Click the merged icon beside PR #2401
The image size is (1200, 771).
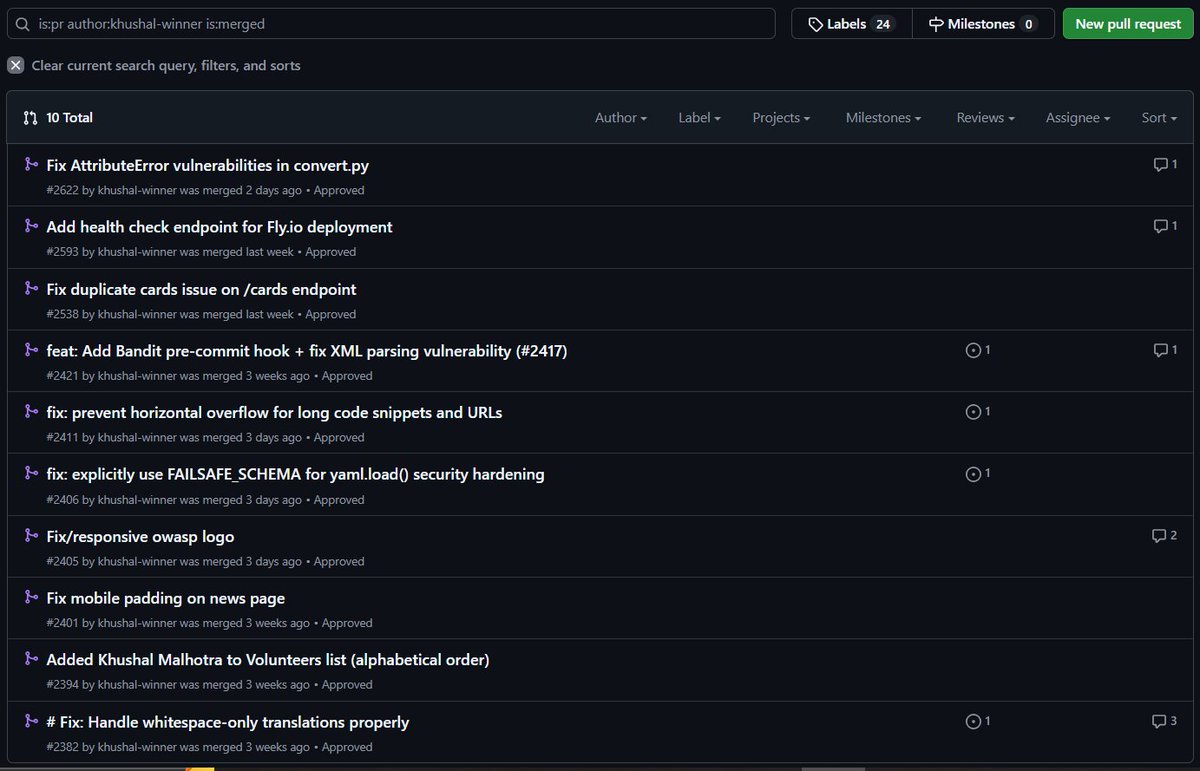[x=30, y=598]
